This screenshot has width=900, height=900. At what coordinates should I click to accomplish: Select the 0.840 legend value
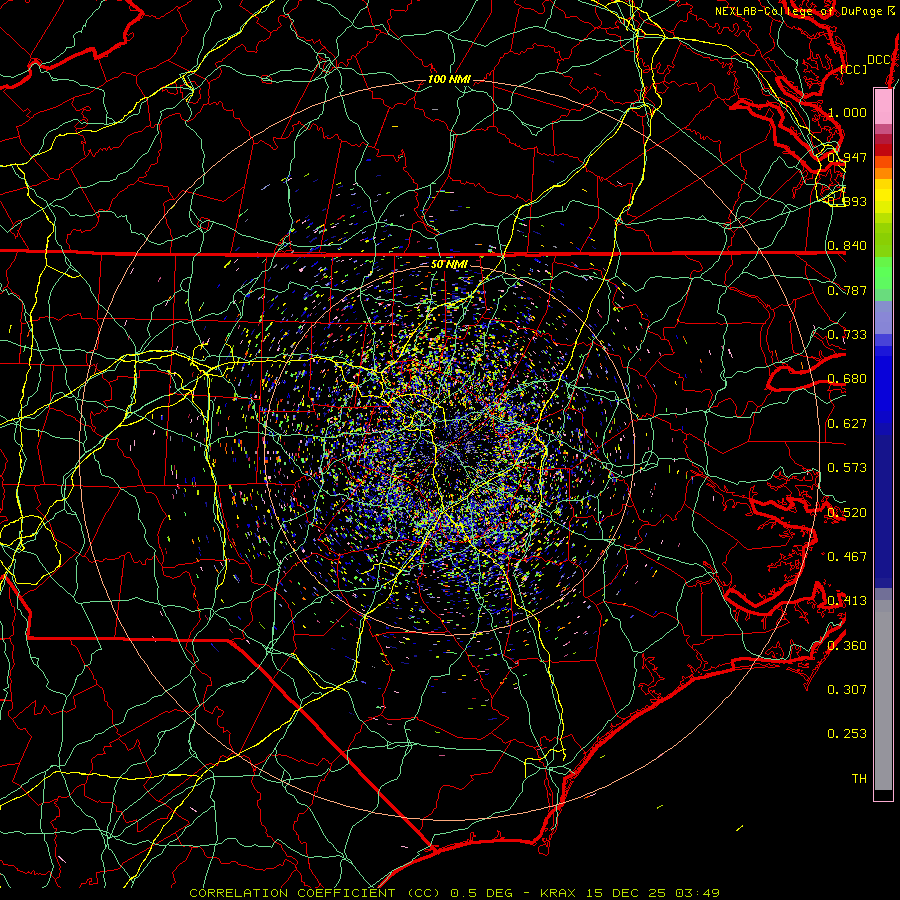pyautogui.click(x=847, y=246)
